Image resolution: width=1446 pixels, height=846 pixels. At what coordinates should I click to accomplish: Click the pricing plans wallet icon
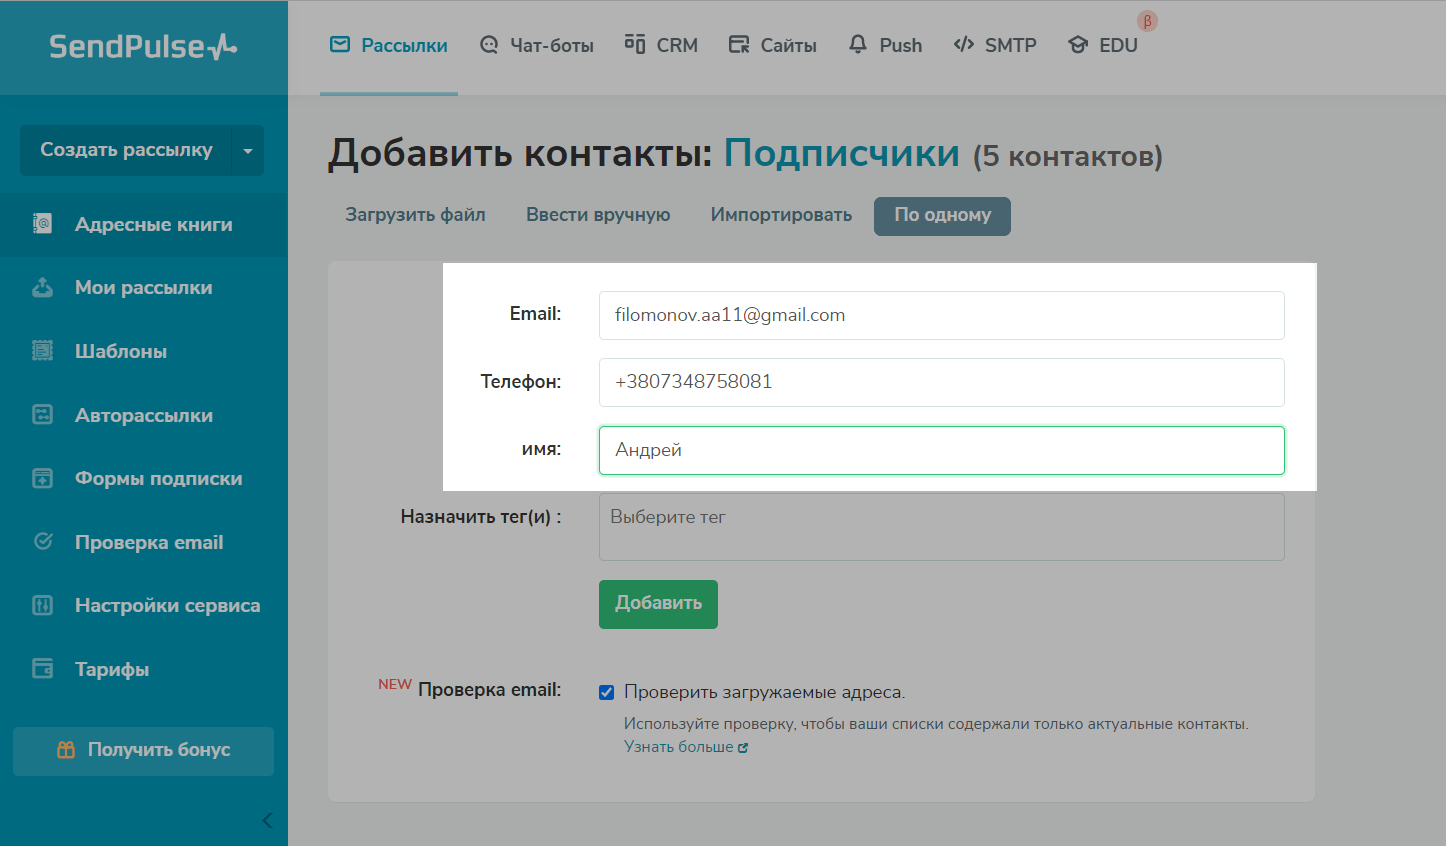tap(42, 669)
